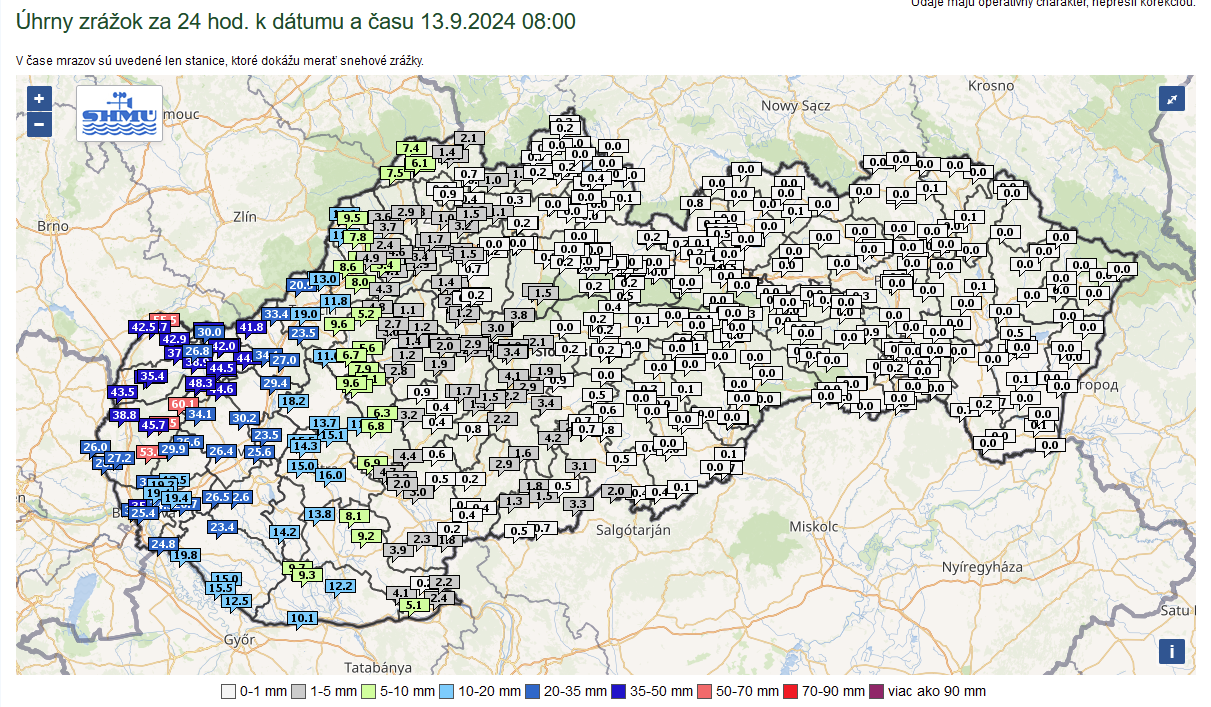
Task: Open the map info button
Action: [x=1171, y=652]
